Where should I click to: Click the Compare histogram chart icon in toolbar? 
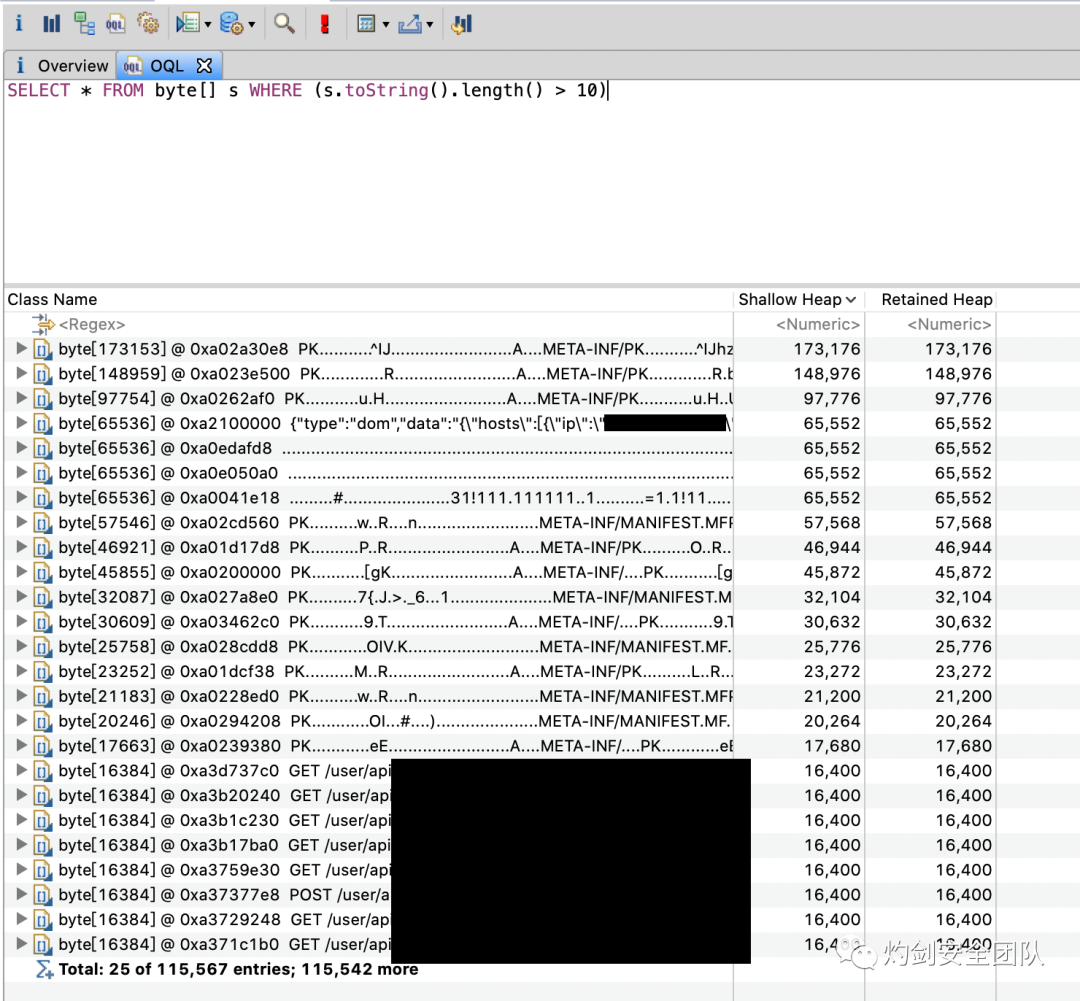461,24
